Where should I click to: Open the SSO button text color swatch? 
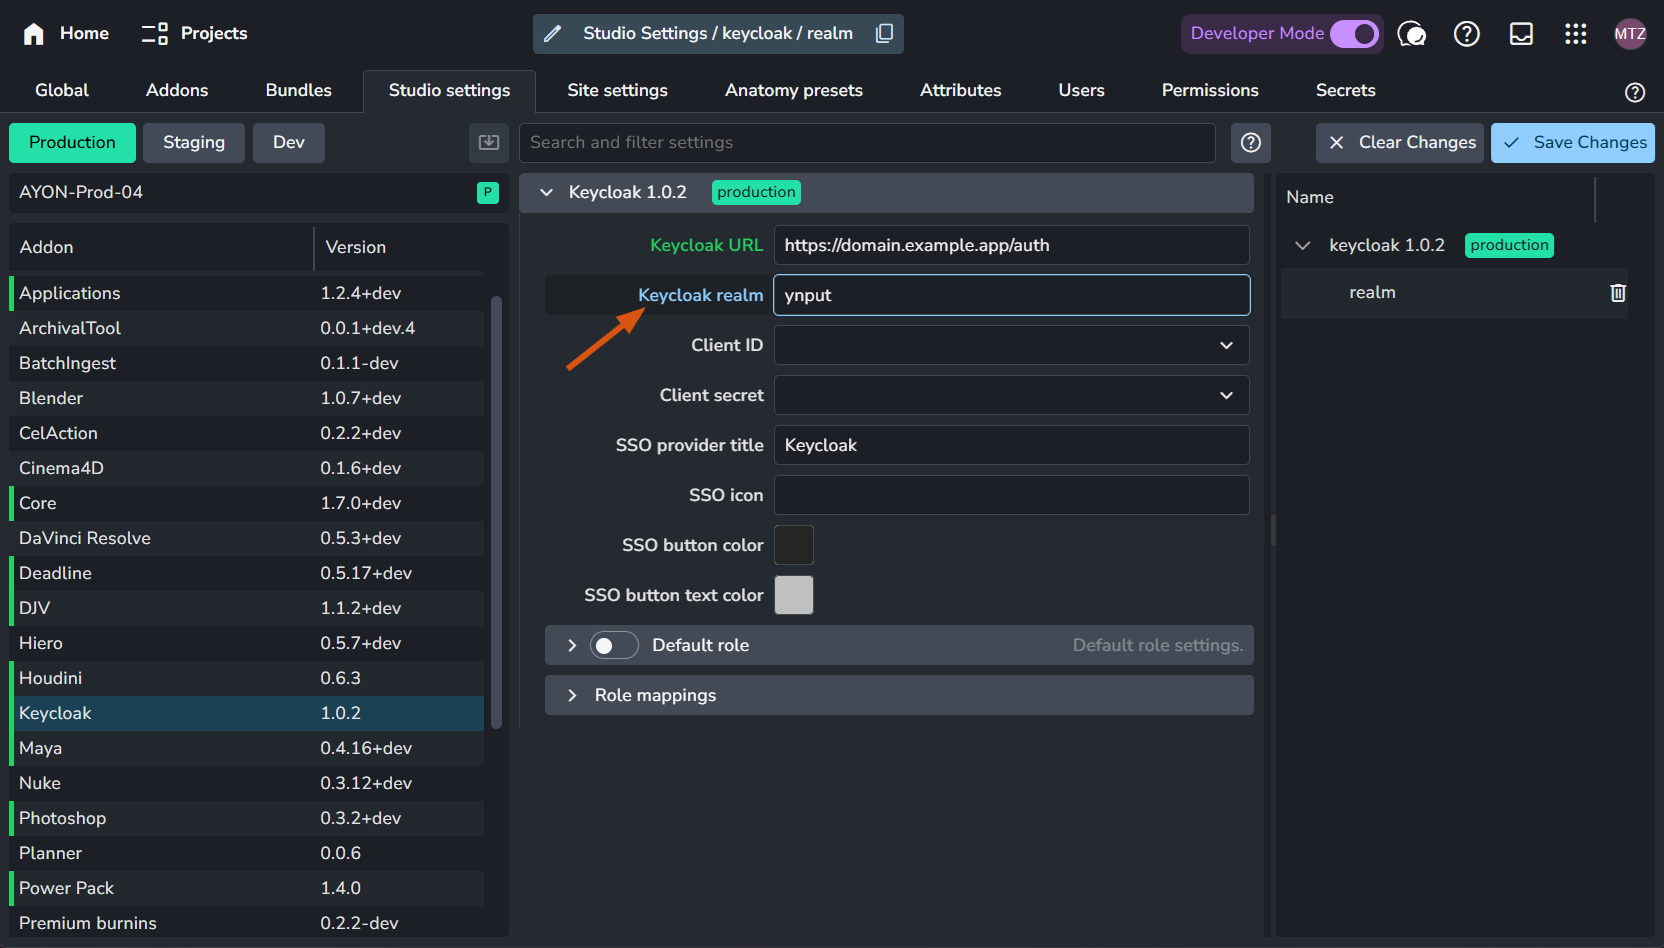pyautogui.click(x=794, y=595)
